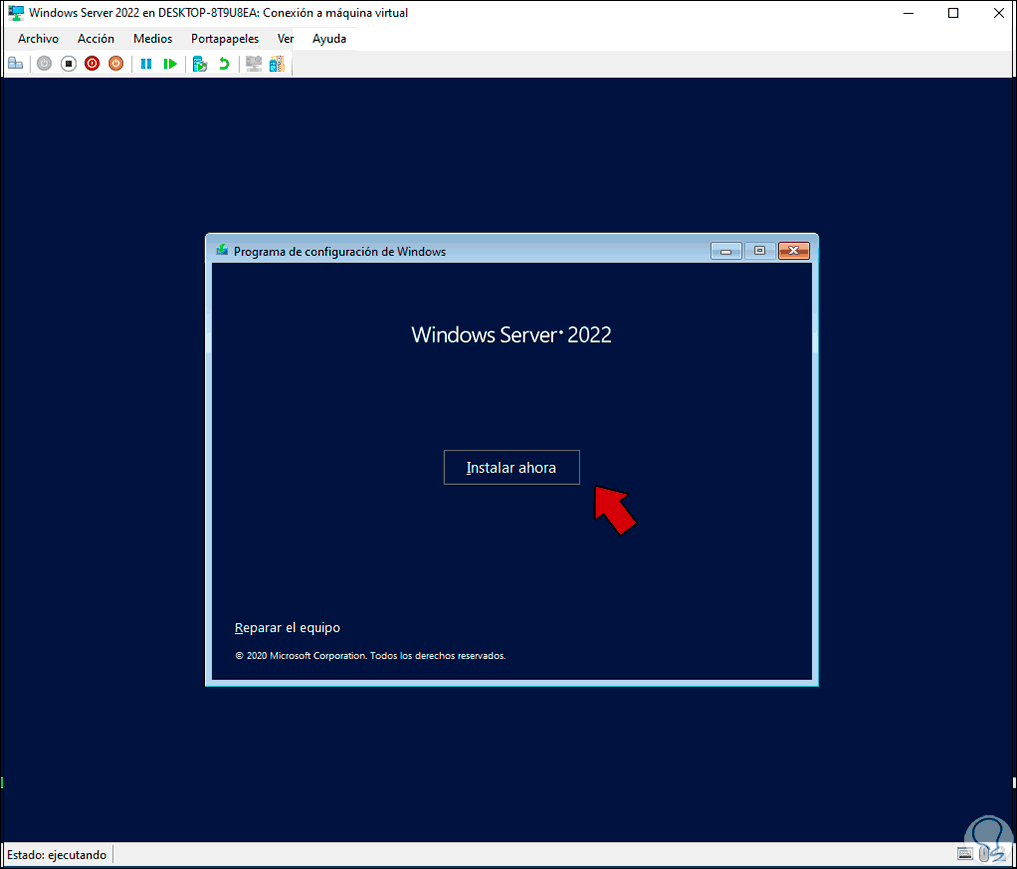
Task: Click the 'Windows Server 2022' heading text
Action: point(511,335)
